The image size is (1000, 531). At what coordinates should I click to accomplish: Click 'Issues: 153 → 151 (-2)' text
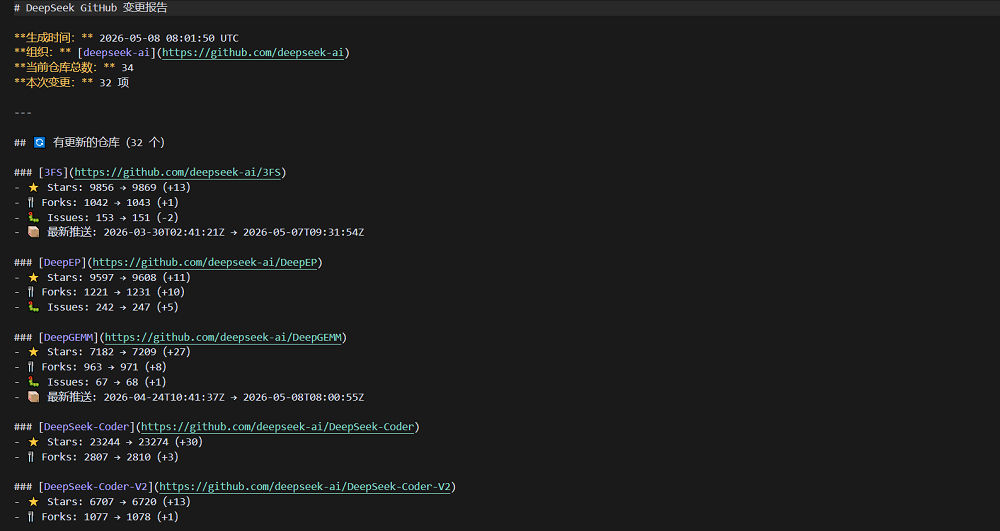113,217
